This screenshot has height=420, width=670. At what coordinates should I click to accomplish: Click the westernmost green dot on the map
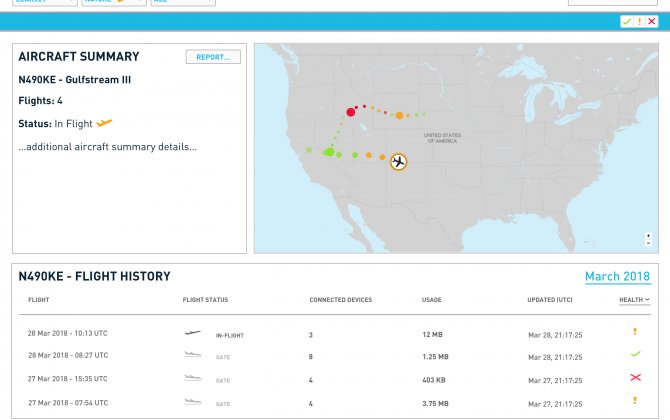[309, 150]
